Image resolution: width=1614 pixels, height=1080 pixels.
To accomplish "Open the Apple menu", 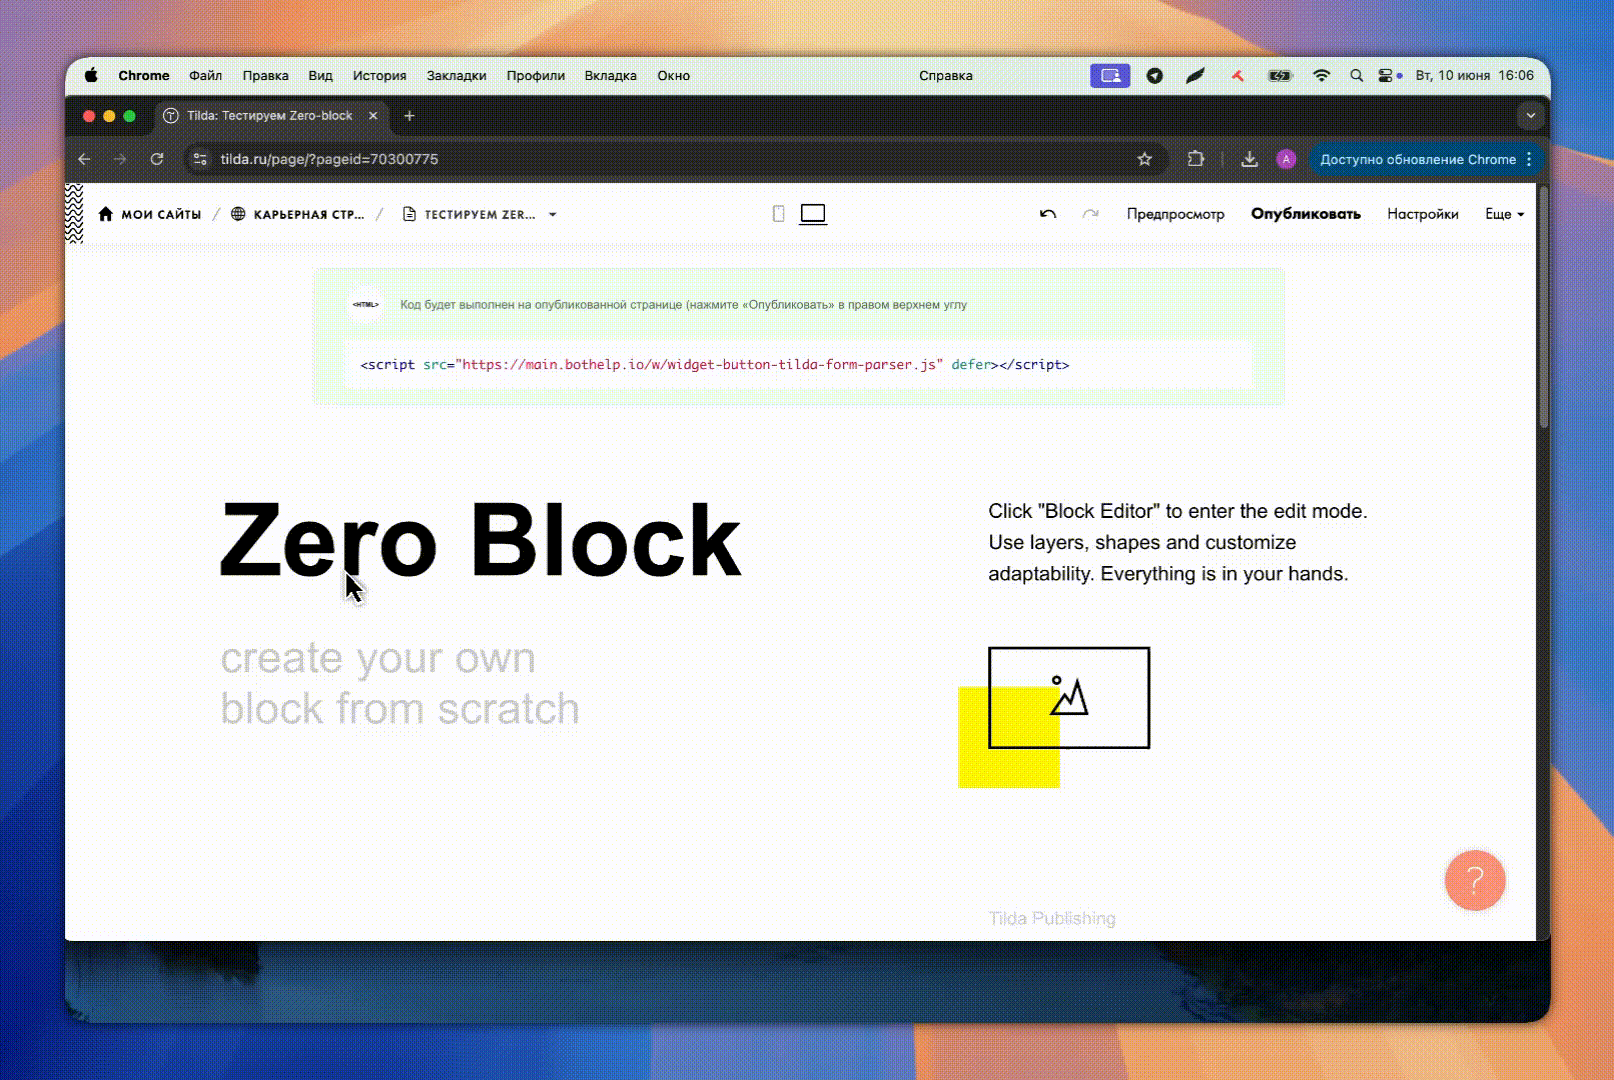I will [91, 75].
